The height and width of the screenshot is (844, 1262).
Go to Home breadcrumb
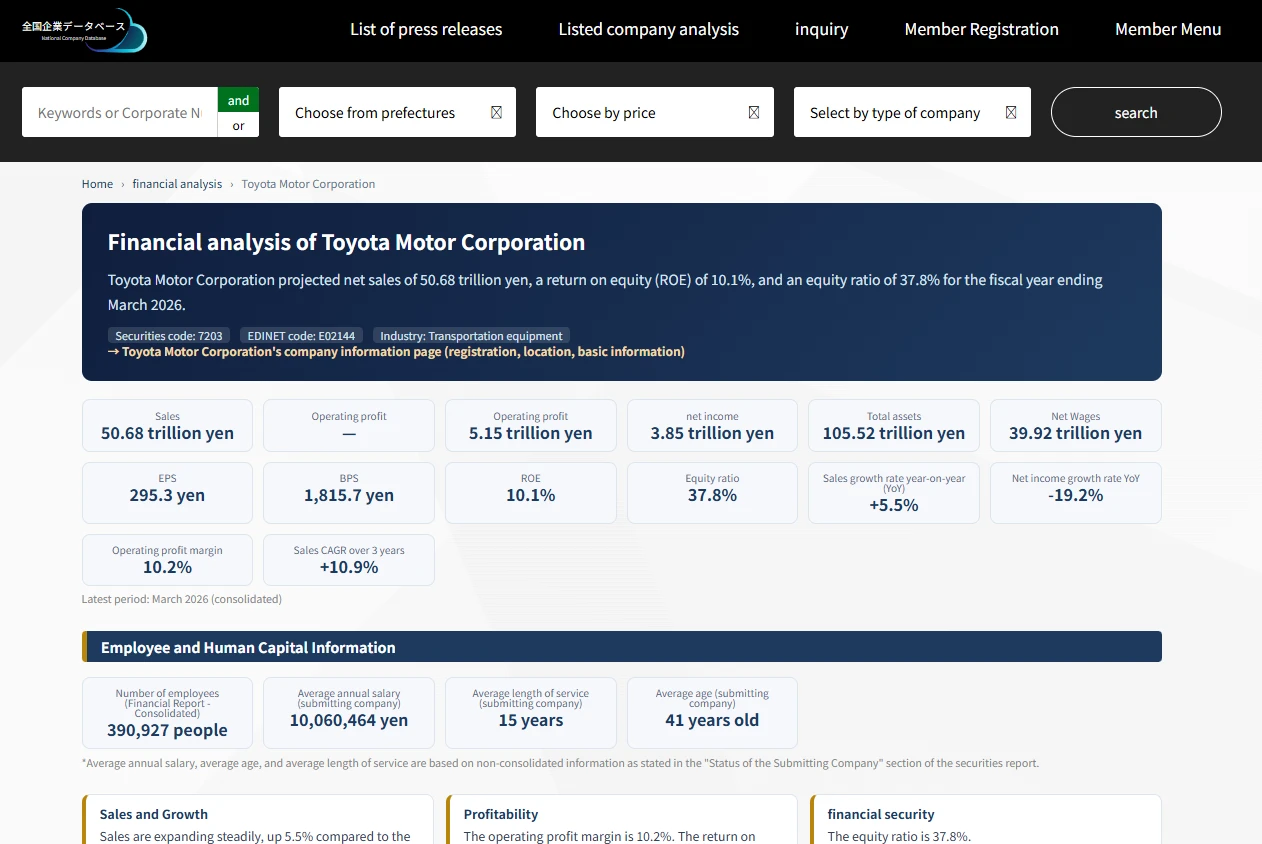click(97, 184)
